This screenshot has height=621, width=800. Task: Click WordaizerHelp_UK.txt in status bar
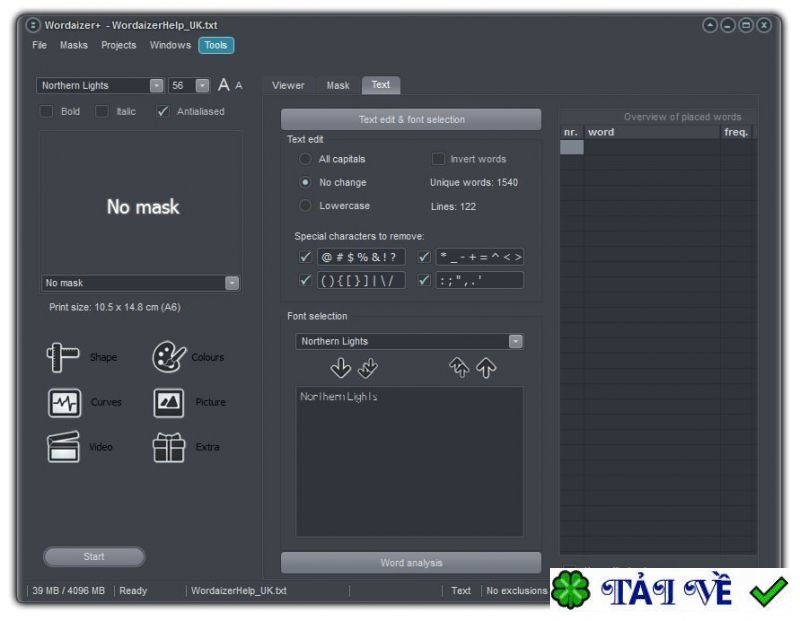point(239,590)
